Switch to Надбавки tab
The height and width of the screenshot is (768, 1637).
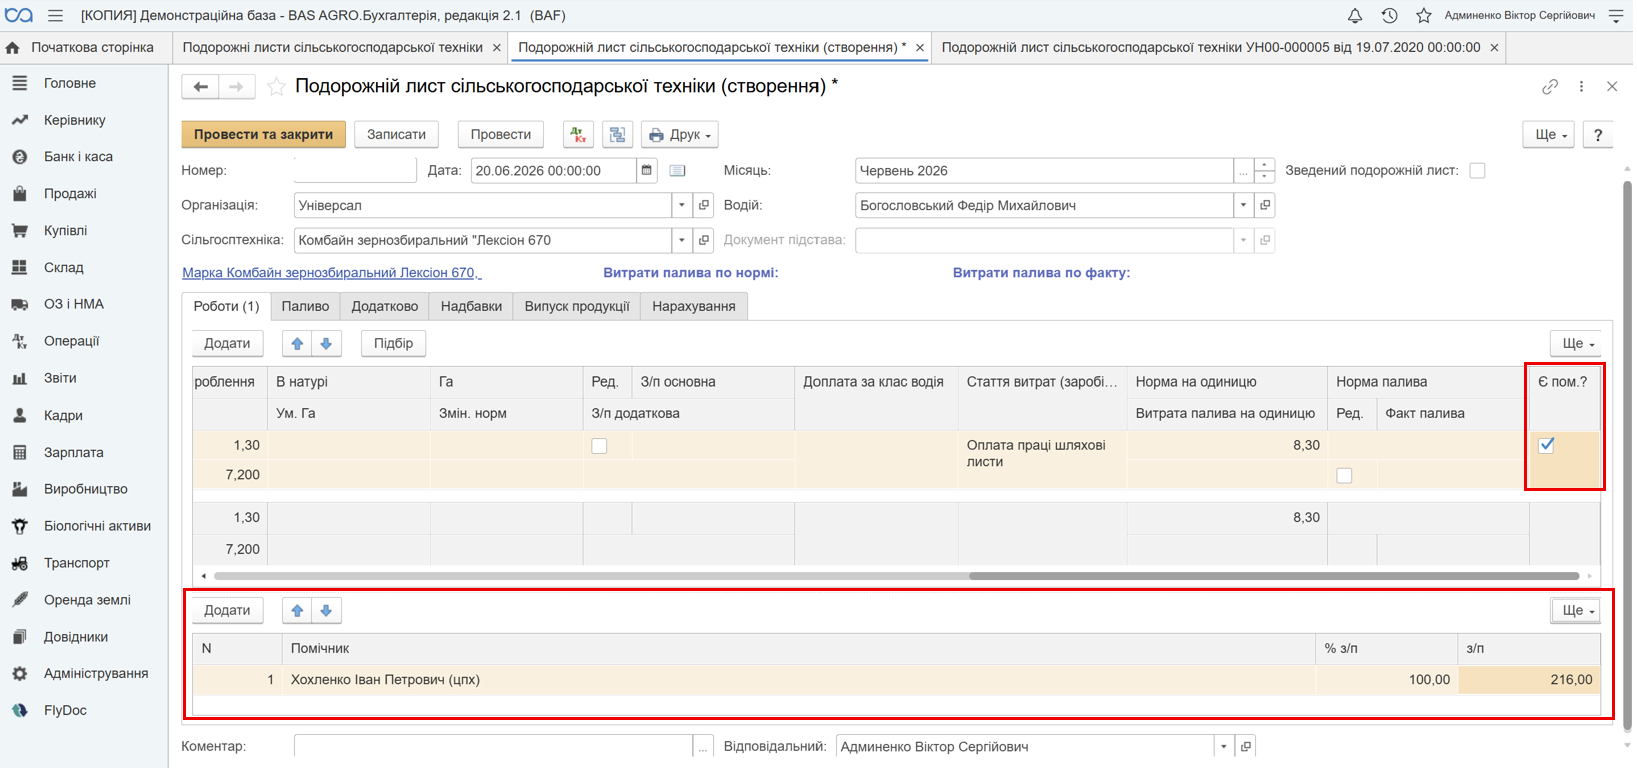(471, 306)
